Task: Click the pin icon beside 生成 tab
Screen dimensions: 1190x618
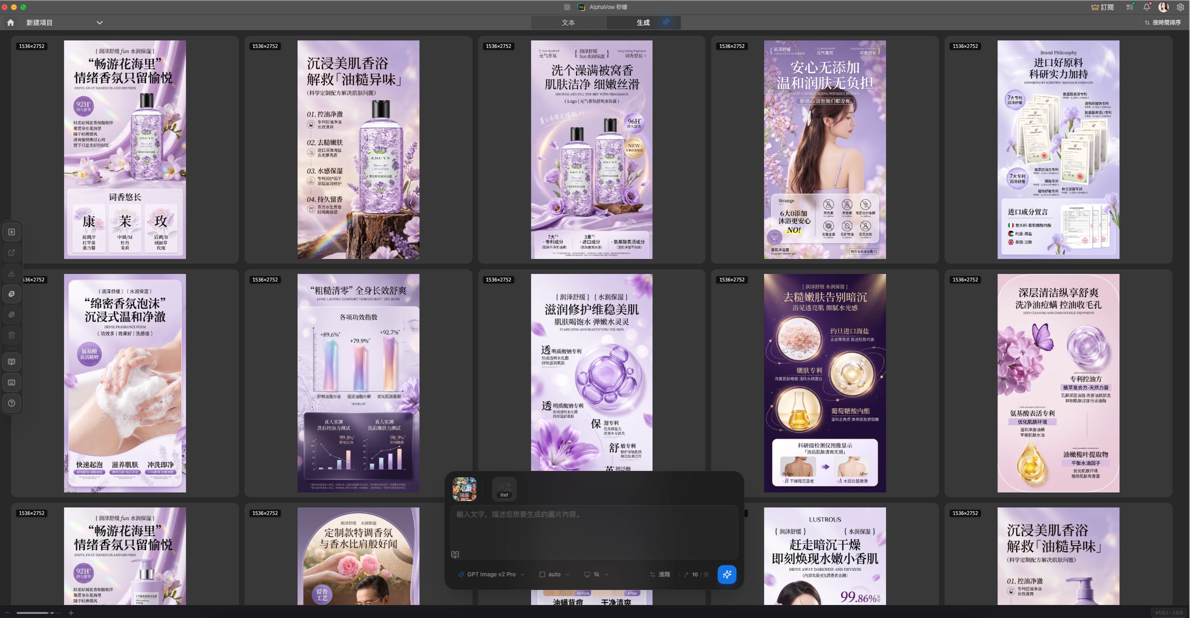Action: 666,22
